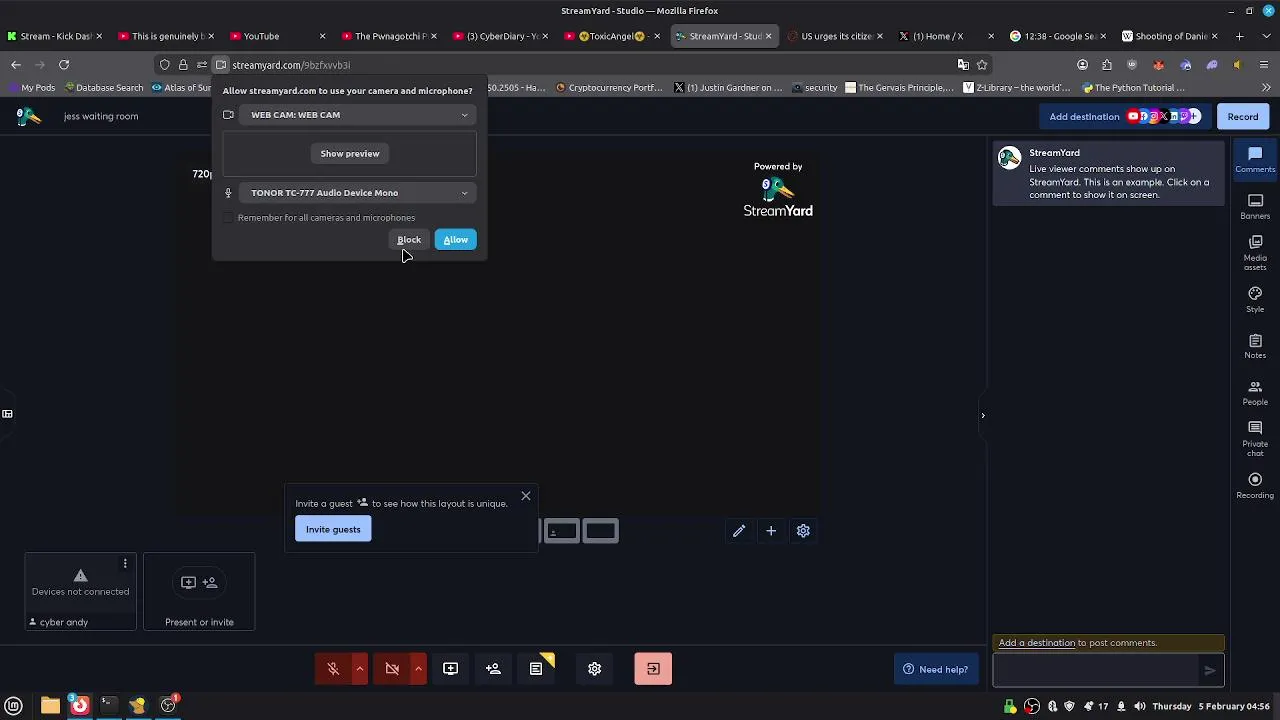Screen dimensions: 1280x720
Task: Click Show preview in permission popup
Action: tap(350, 154)
